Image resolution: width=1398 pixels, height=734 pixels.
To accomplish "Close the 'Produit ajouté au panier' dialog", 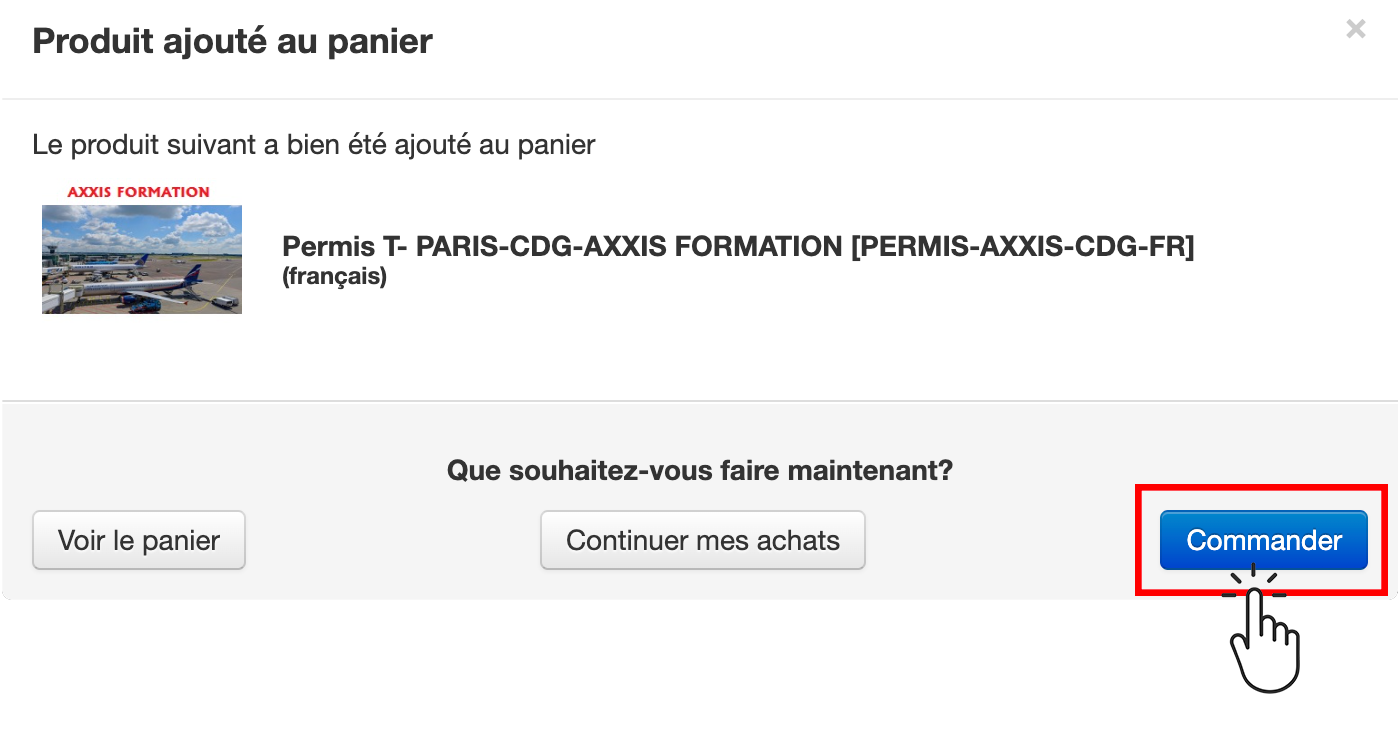I will click(1355, 29).
